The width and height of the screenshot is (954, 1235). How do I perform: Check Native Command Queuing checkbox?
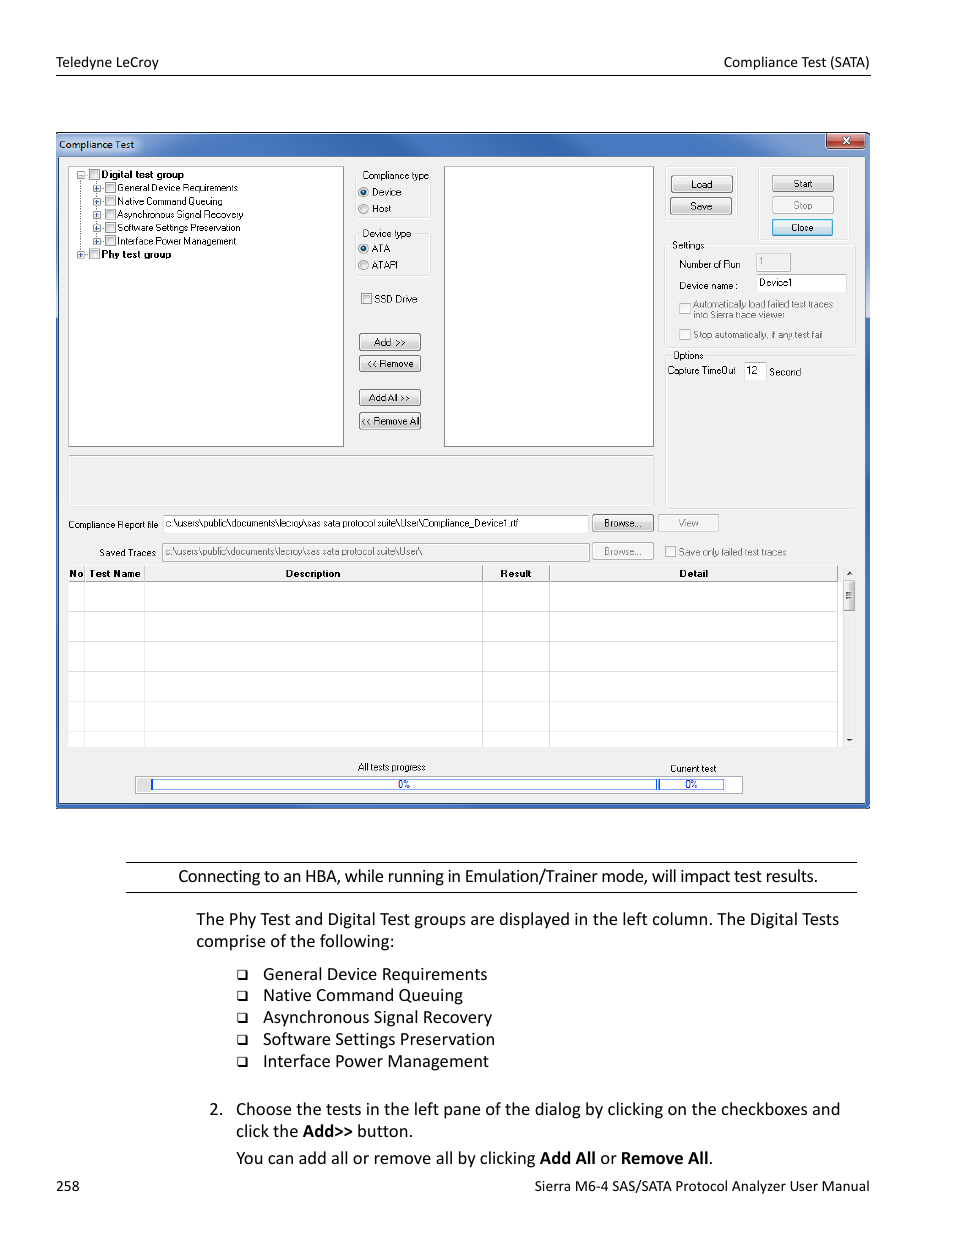110,201
